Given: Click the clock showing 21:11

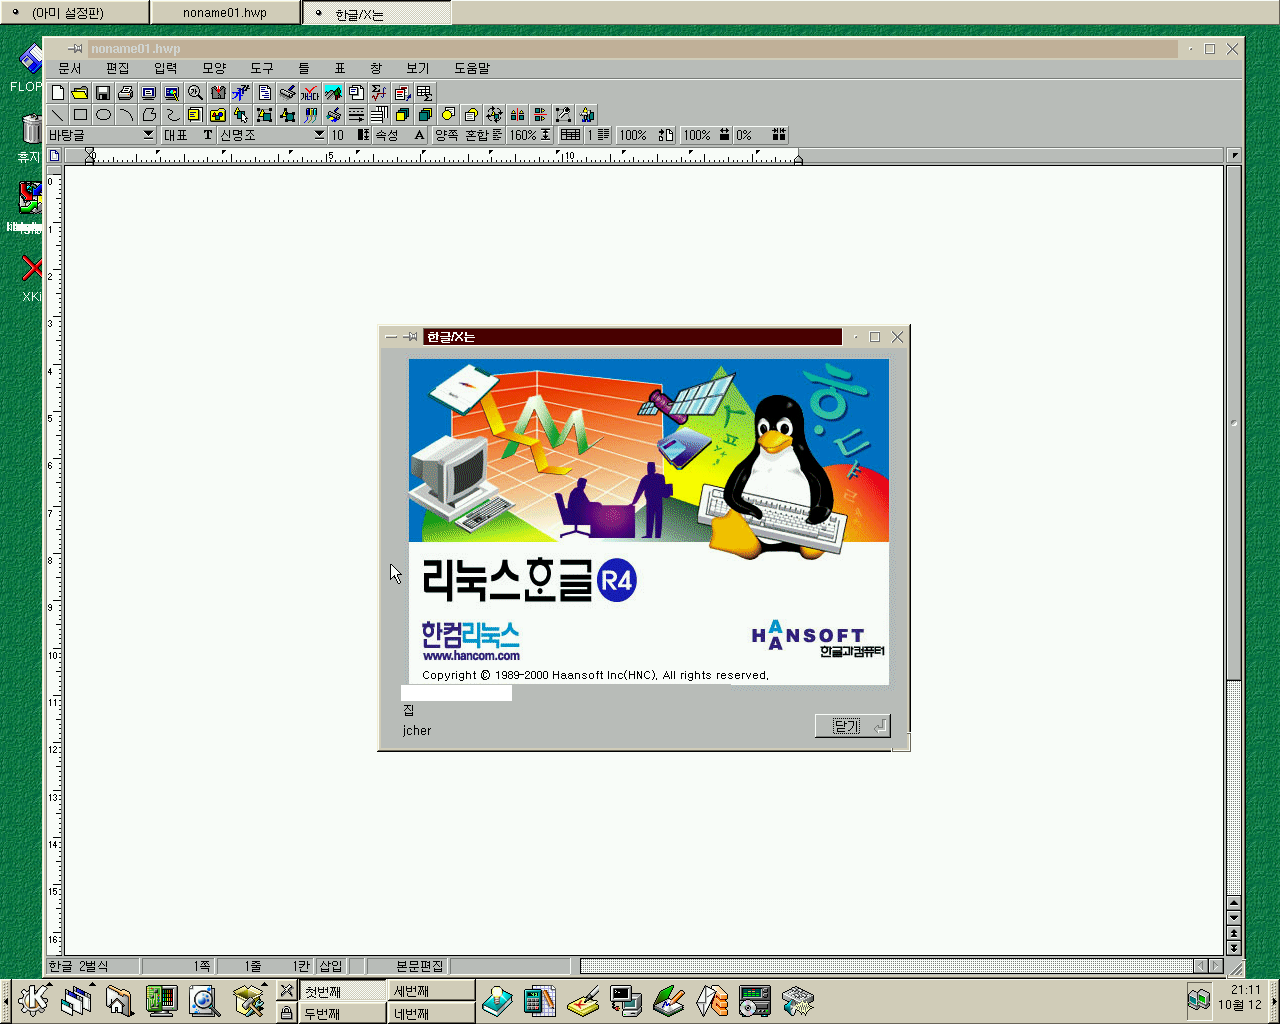Looking at the screenshot, I should [x=1246, y=990].
